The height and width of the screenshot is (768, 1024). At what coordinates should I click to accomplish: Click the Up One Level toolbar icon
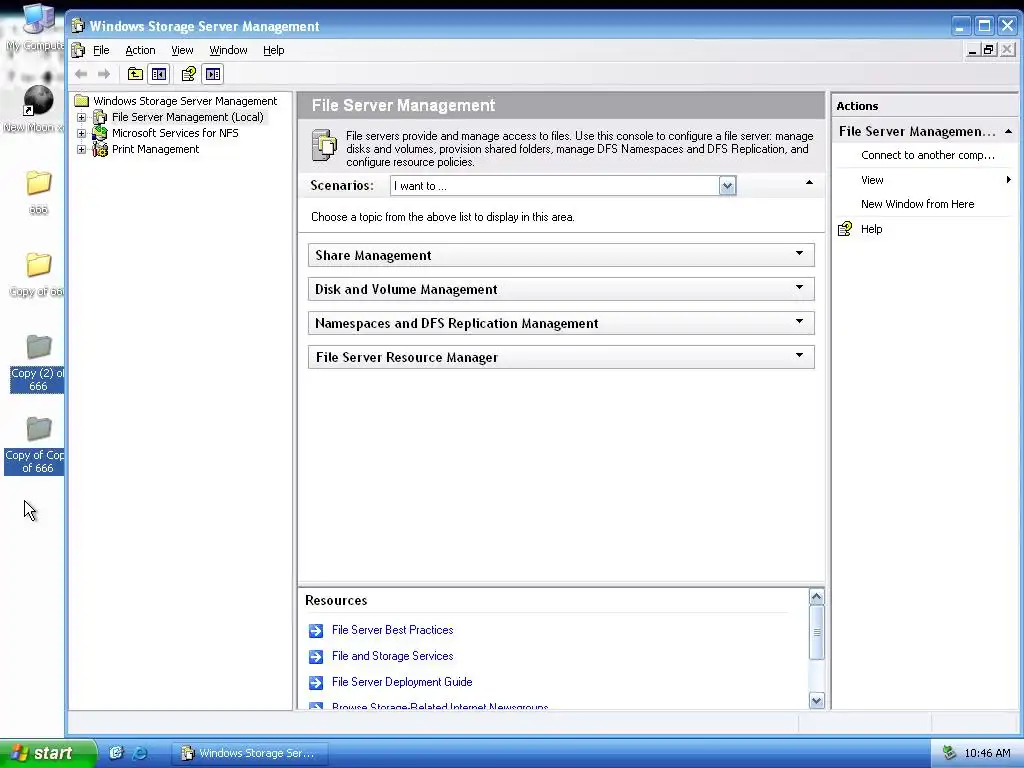(135, 74)
